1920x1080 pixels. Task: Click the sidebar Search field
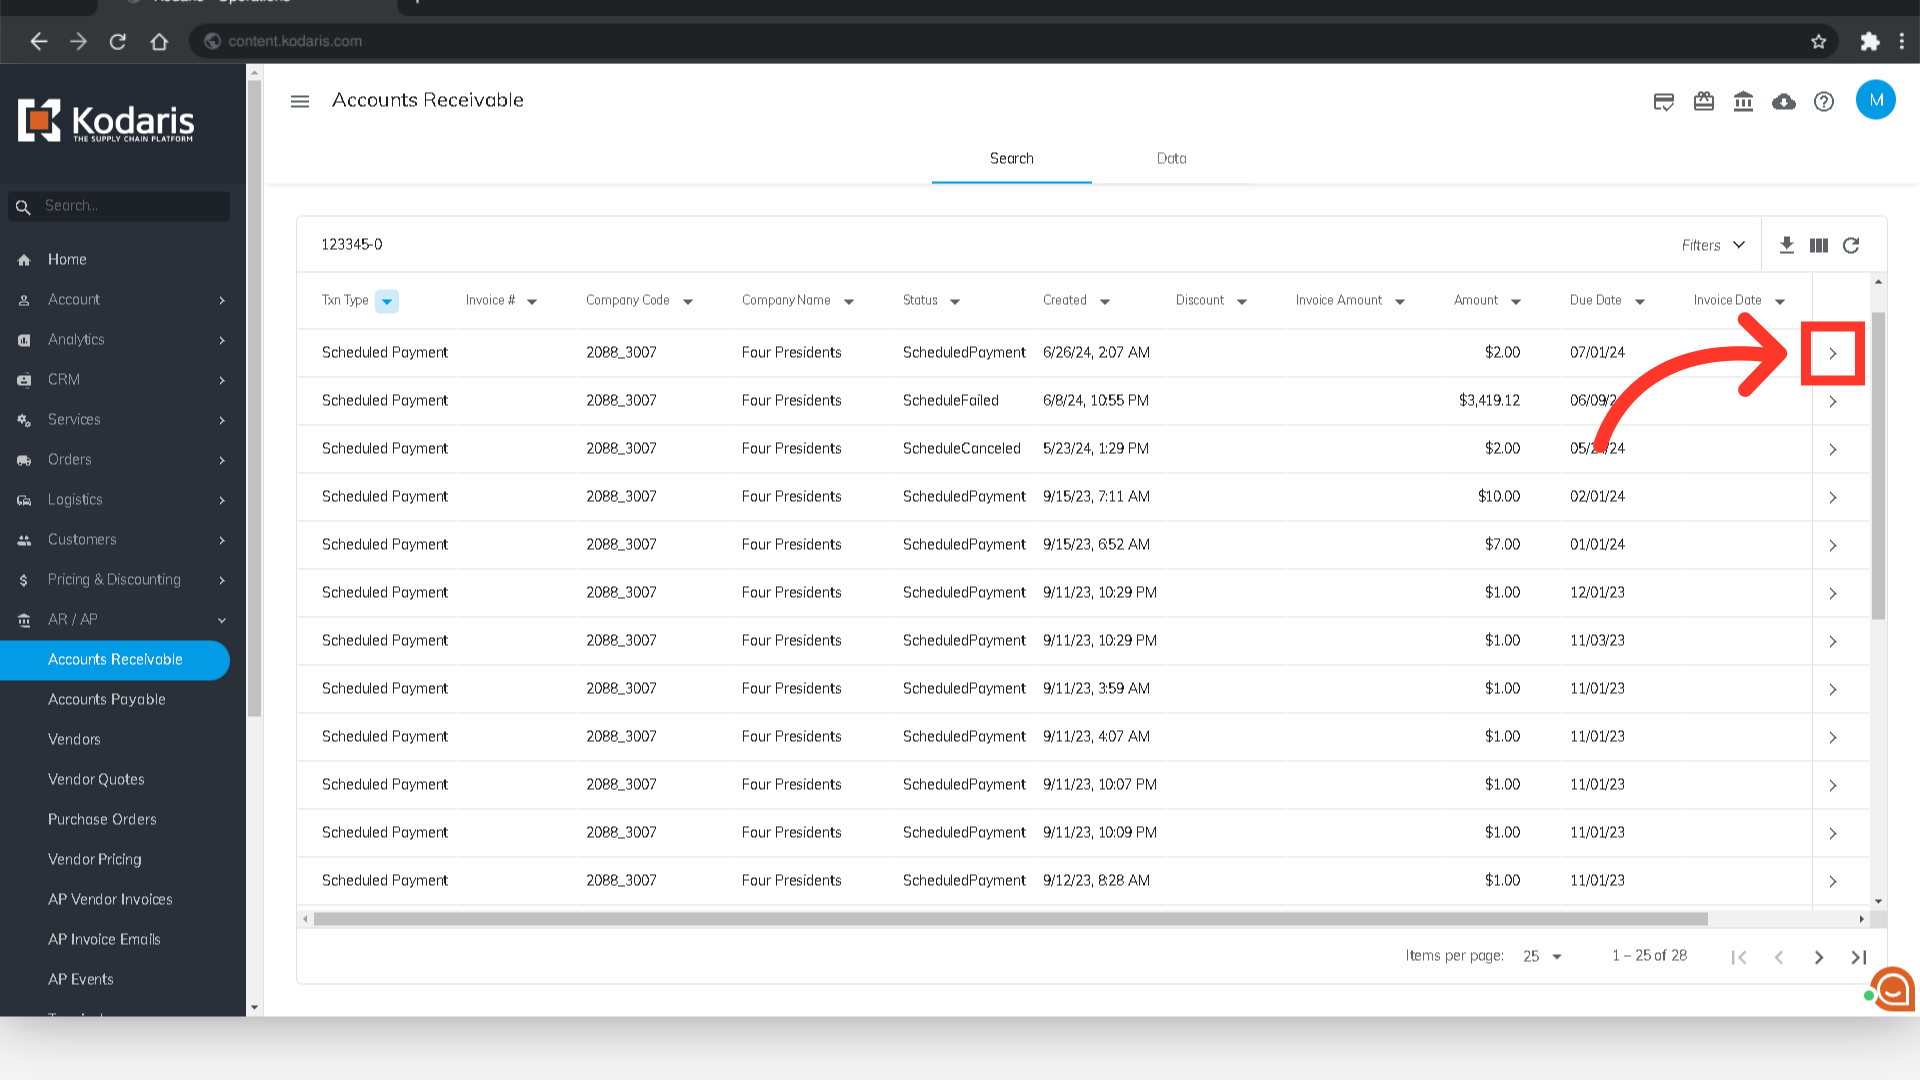[130, 206]
